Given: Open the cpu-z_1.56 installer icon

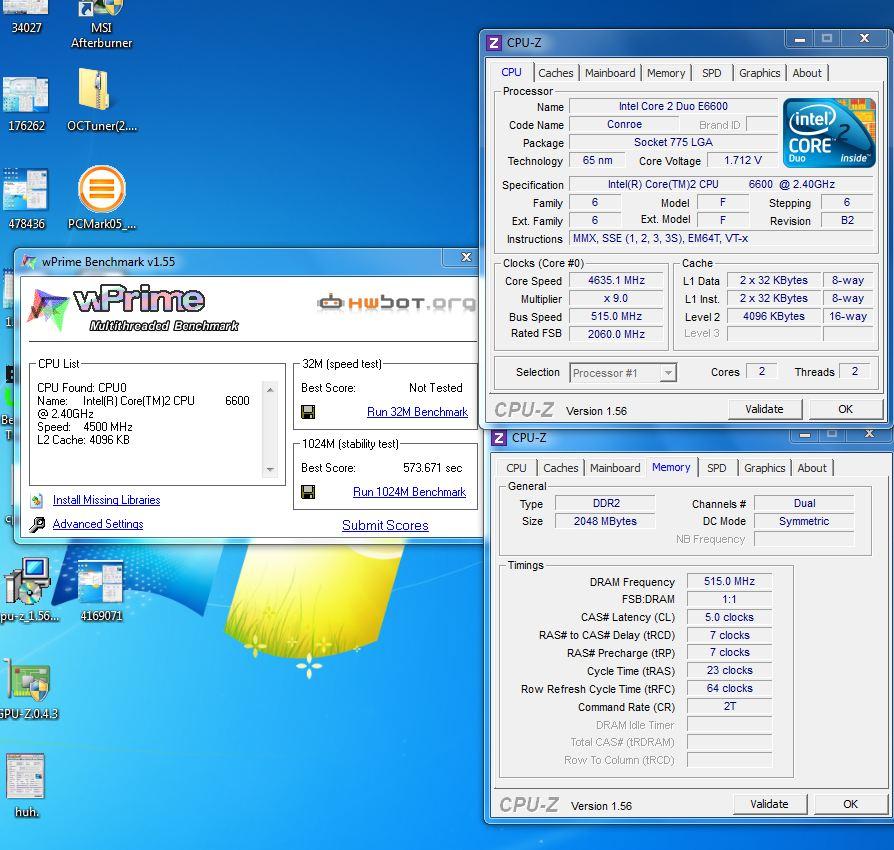Looking at the screenshot, I should 27,581.
